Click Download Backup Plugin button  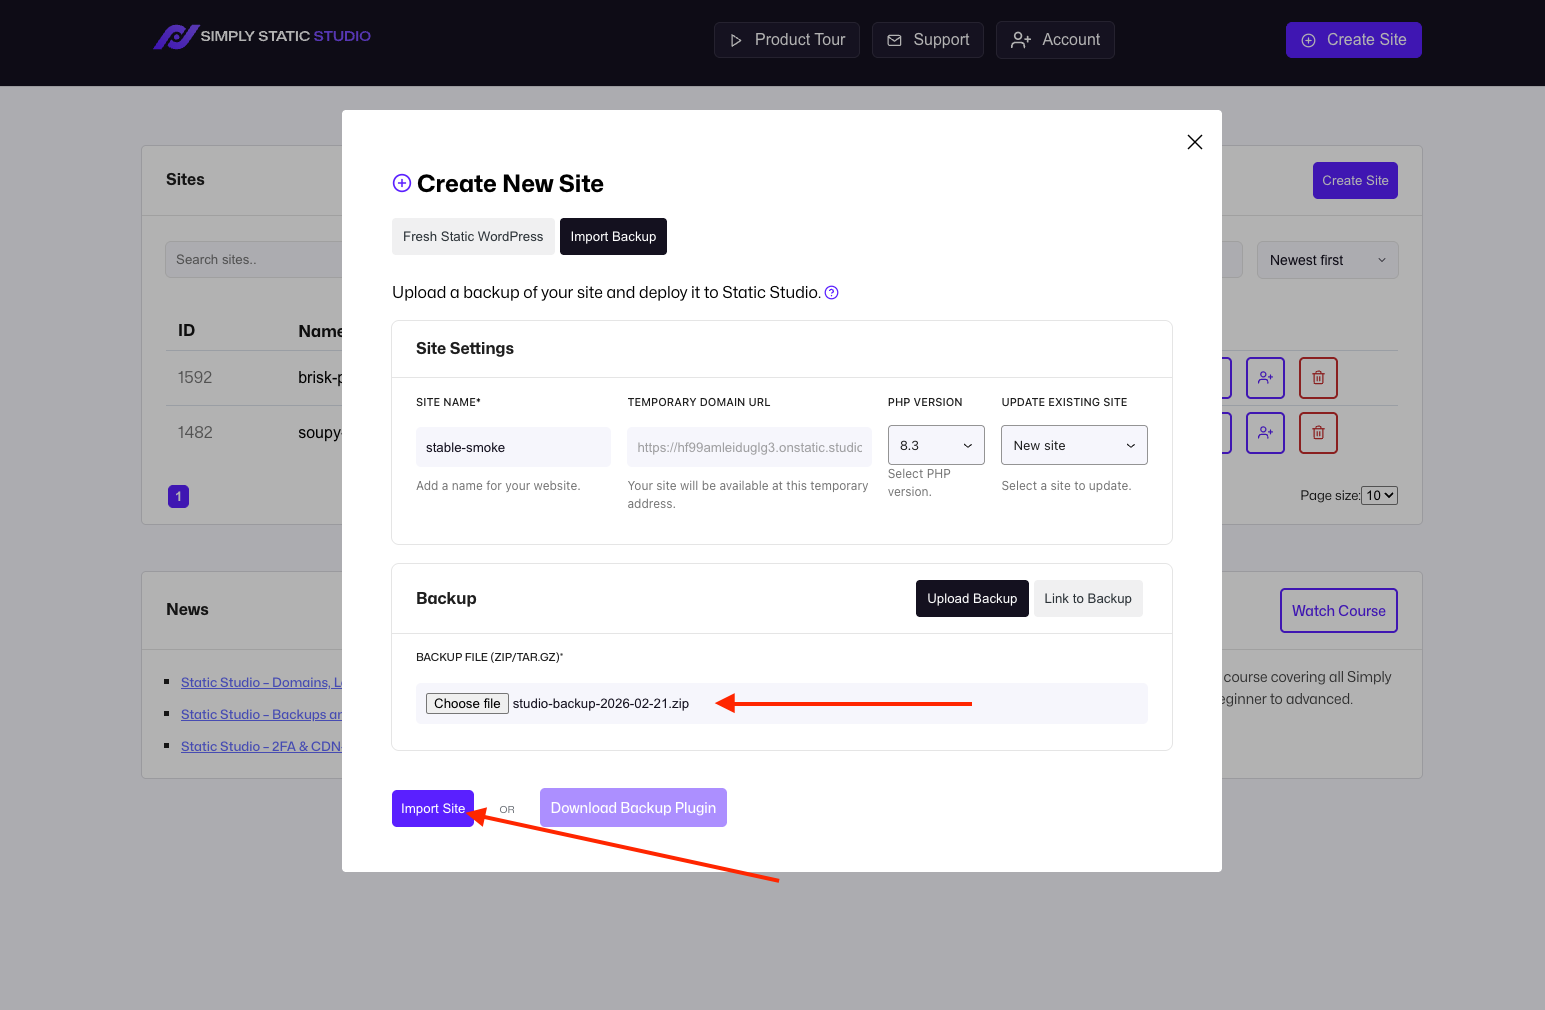pyautogui.click(x=633, y=808)
